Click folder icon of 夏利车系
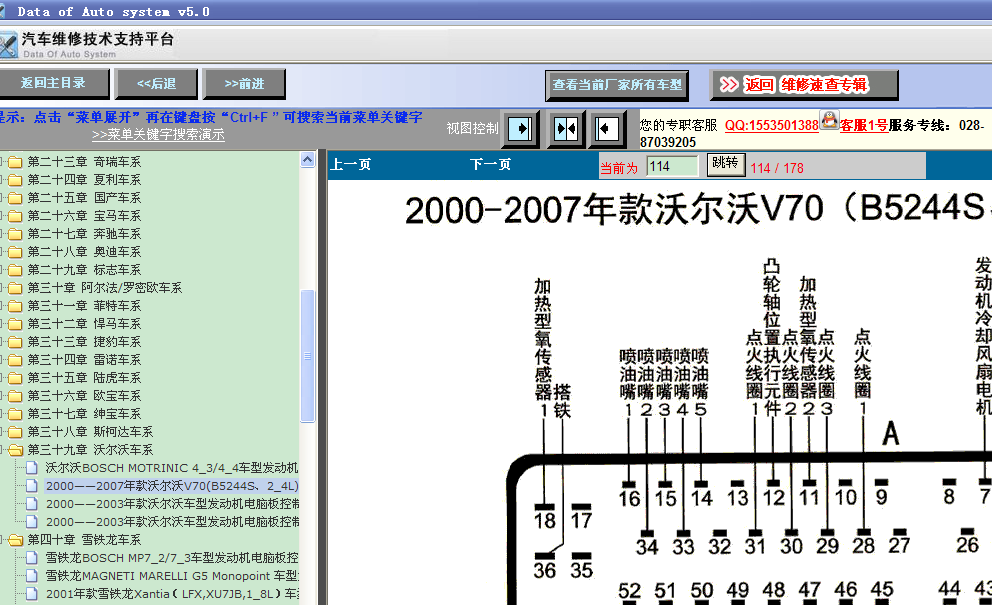The width and height of the screenshot is (992, 605). pyautogui.click(x=15, y=180)
